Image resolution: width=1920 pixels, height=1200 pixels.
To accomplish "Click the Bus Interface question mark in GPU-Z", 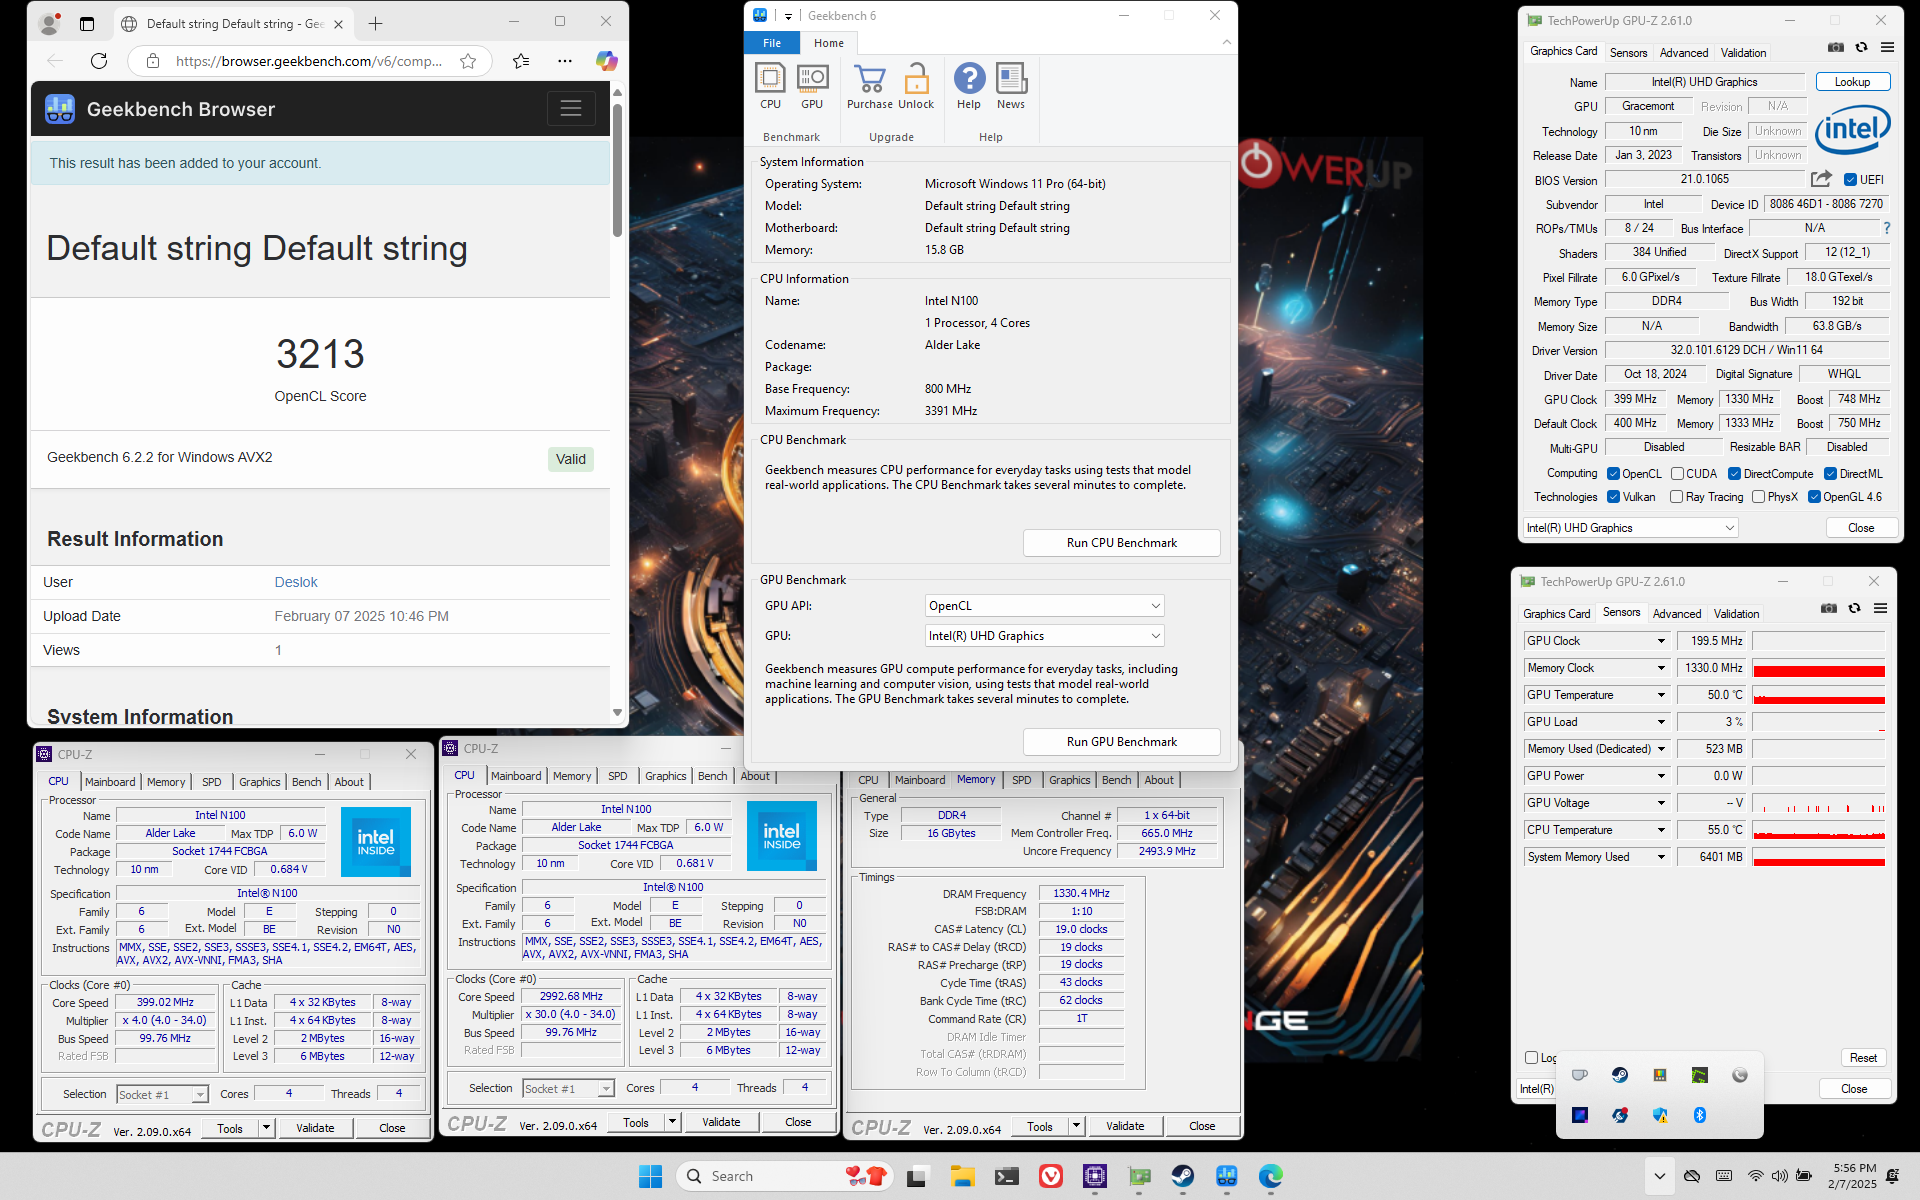I will pos(1886,228).
